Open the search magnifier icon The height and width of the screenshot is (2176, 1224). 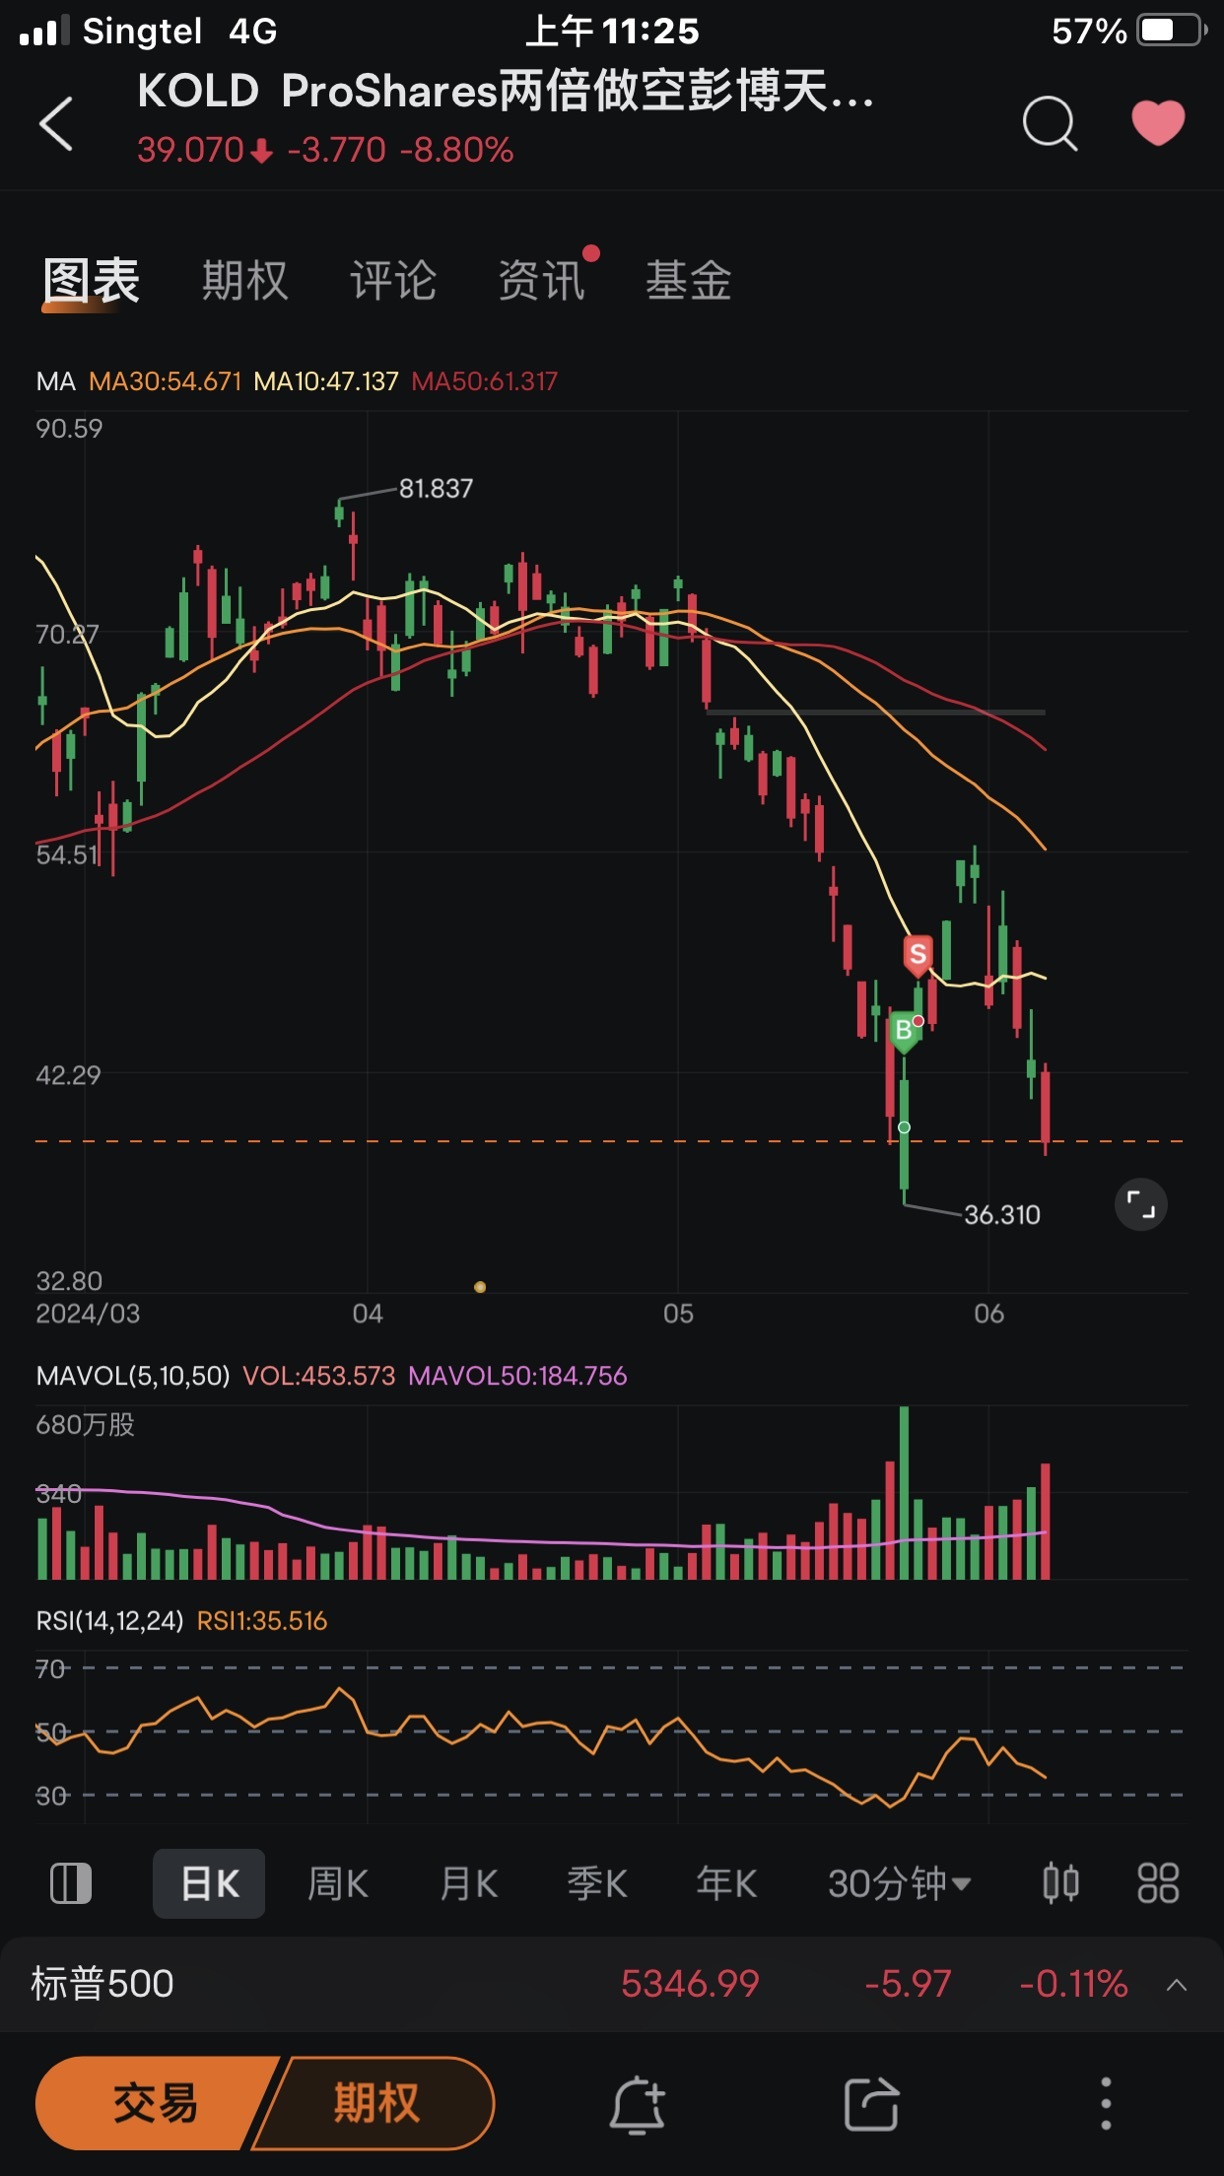(1050, 124)
